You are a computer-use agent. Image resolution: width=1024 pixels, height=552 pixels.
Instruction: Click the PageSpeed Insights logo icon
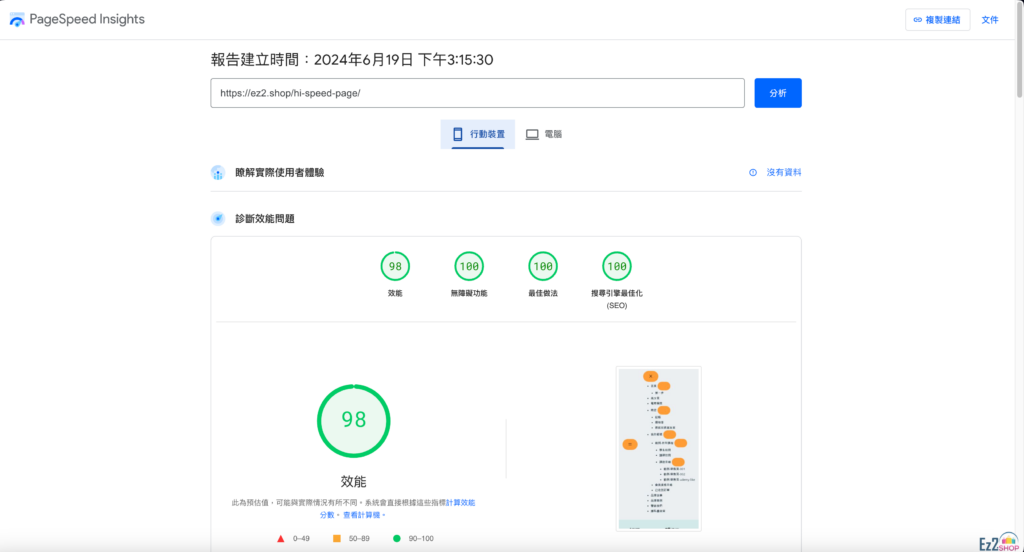point(17,19)
